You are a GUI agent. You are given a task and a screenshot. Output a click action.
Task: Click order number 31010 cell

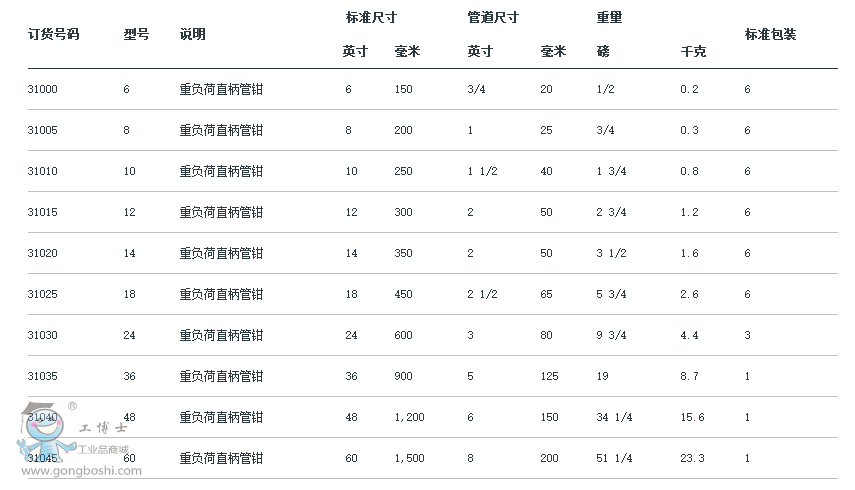43,171
